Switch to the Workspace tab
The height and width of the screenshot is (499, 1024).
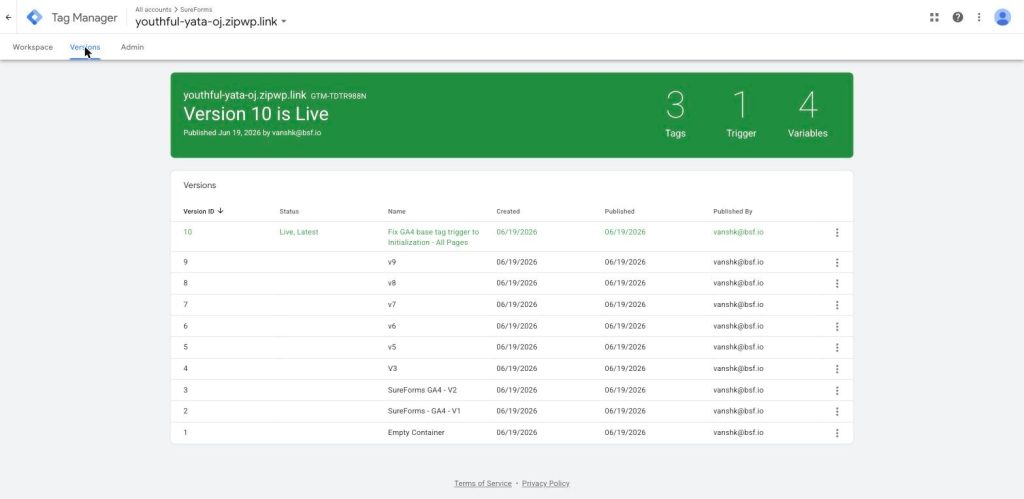[33, 47]
